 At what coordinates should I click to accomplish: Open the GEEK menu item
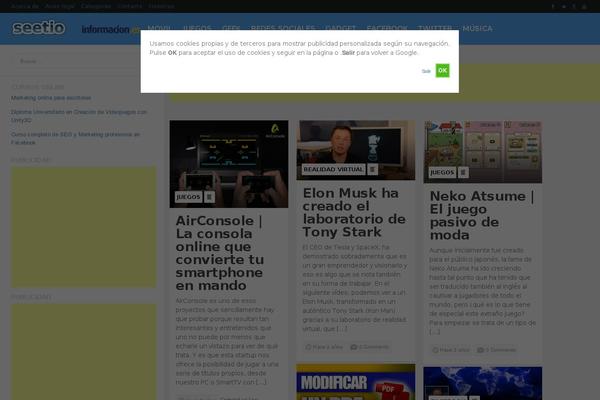coord(231,28)
